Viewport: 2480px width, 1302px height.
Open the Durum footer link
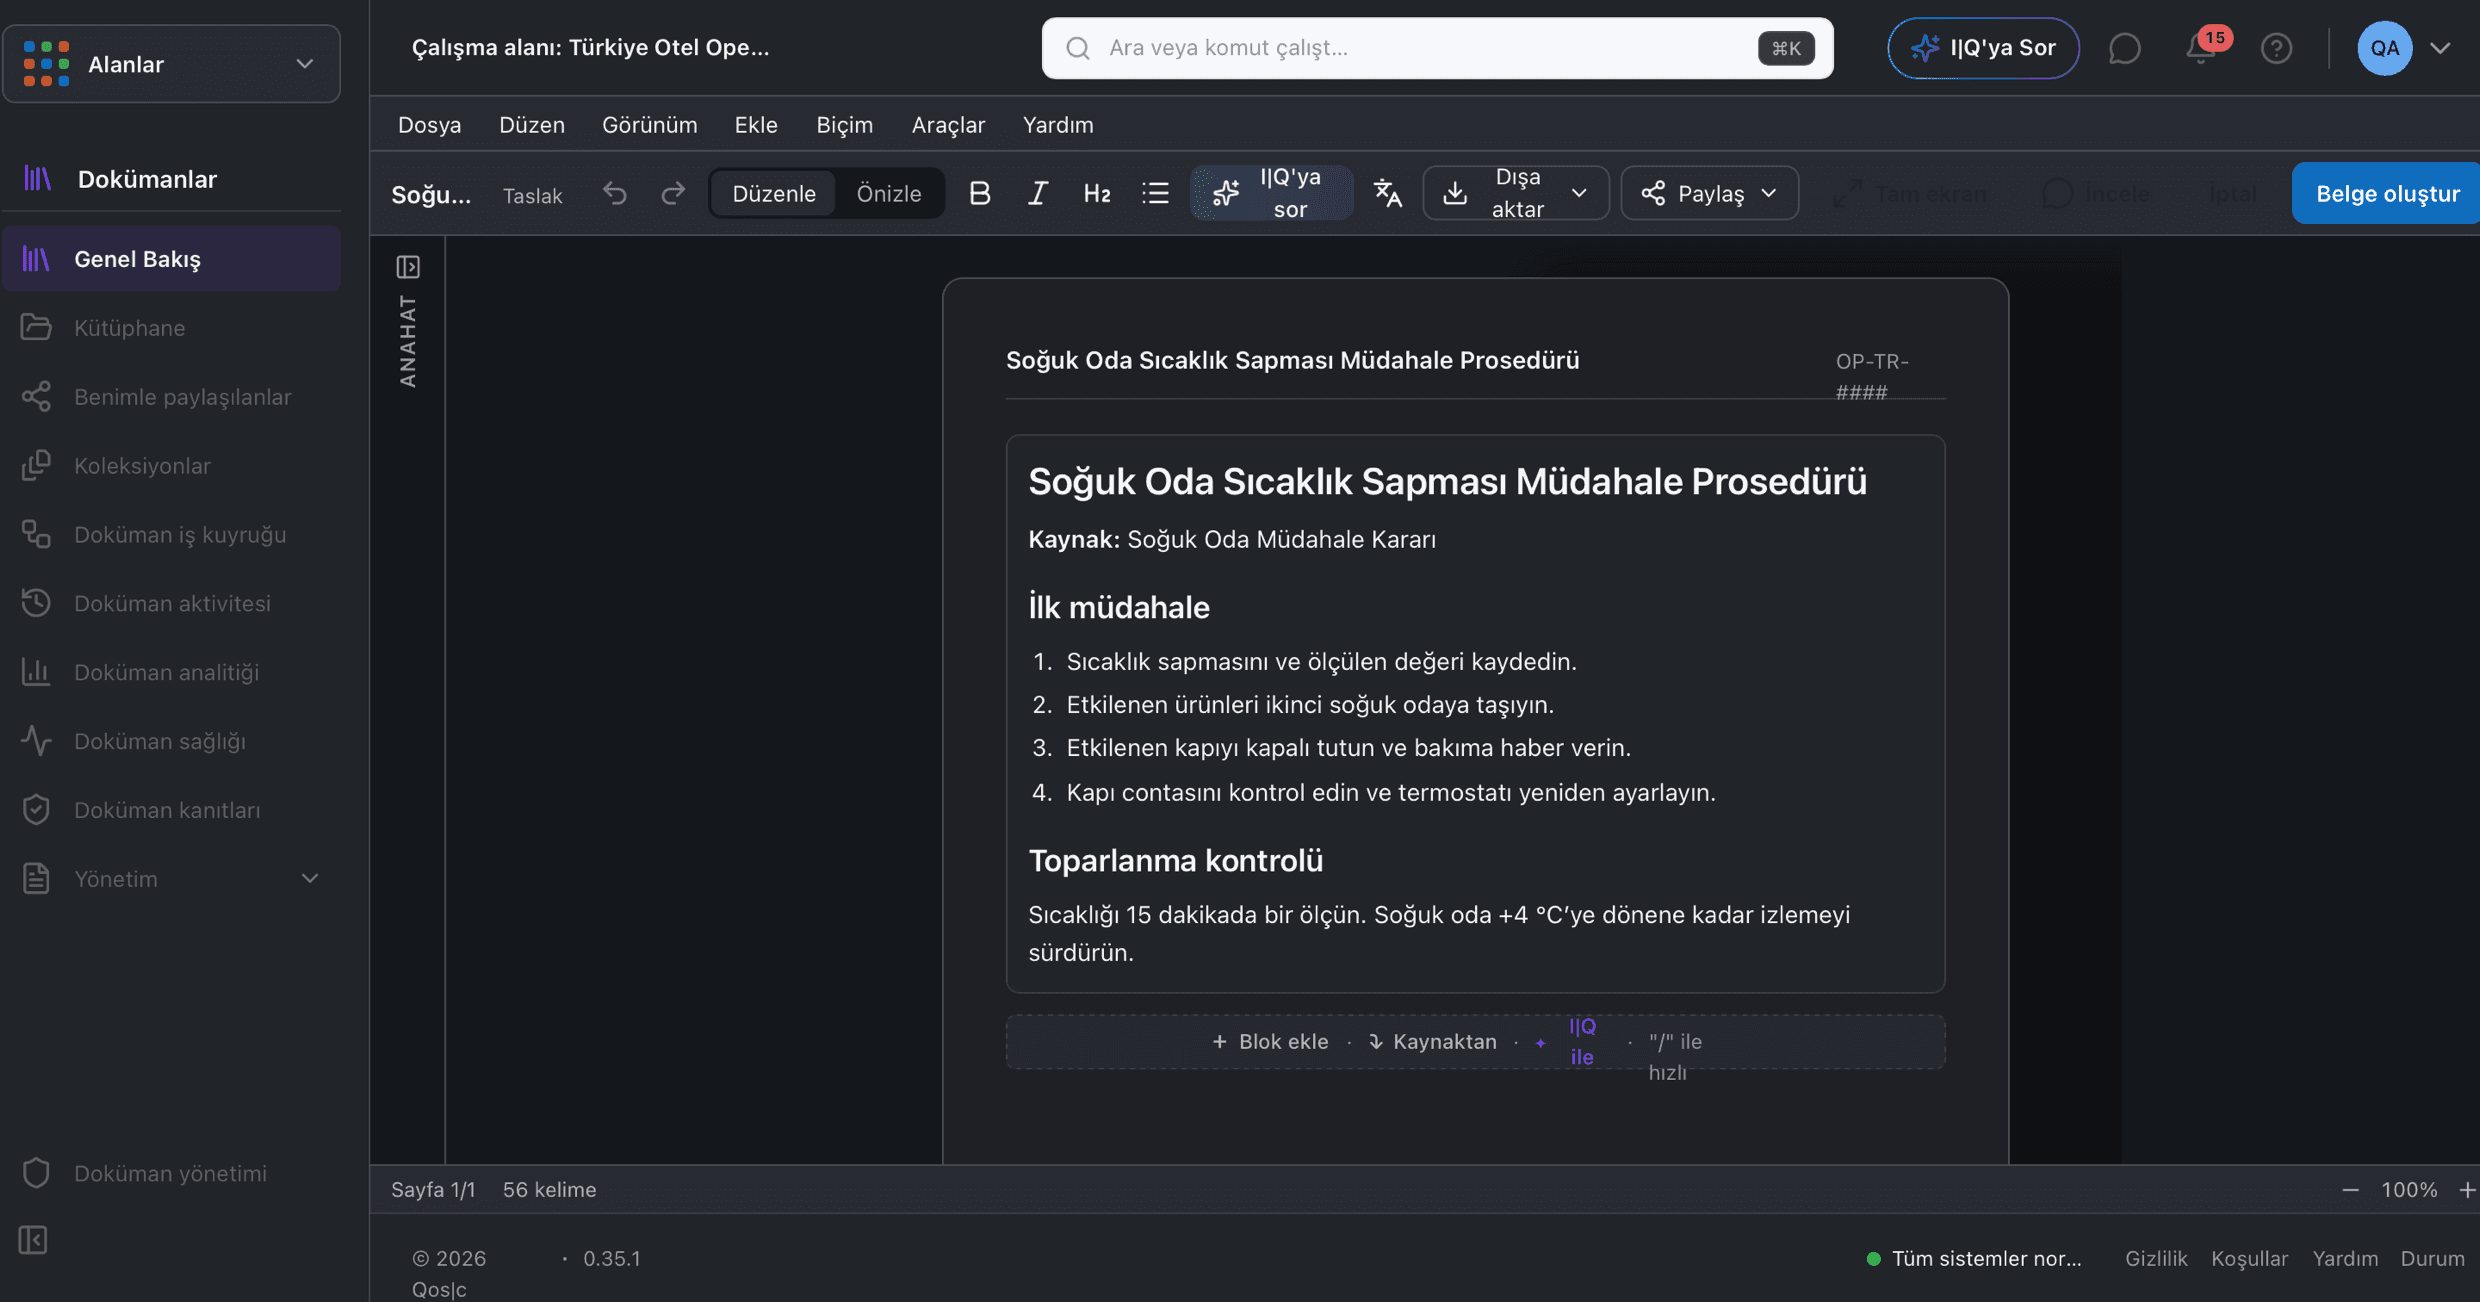click(2432, 1259)
